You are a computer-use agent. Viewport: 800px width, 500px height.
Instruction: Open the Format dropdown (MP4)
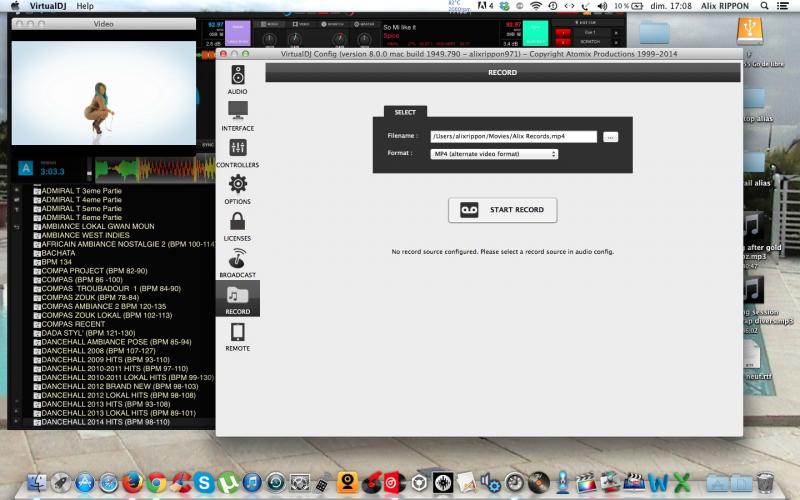pyautogui.click(x=494, y=154)
